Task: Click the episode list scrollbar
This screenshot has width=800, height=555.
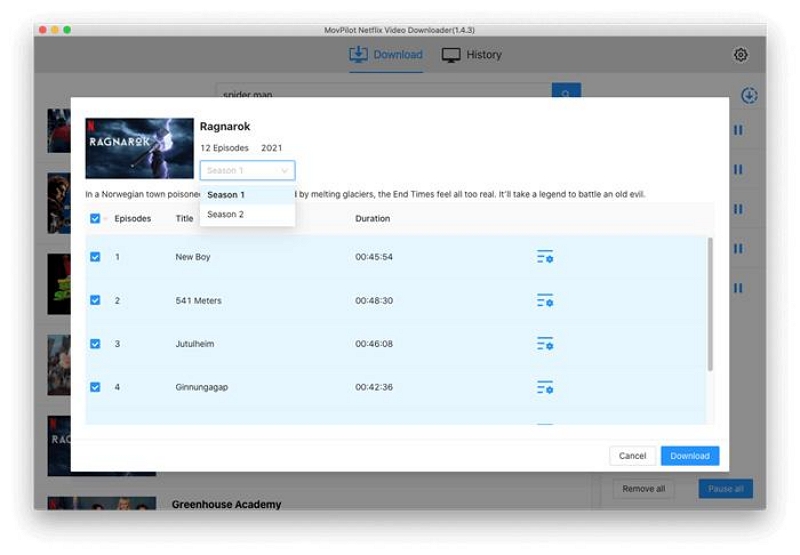Action: click(x=710, y=304)
